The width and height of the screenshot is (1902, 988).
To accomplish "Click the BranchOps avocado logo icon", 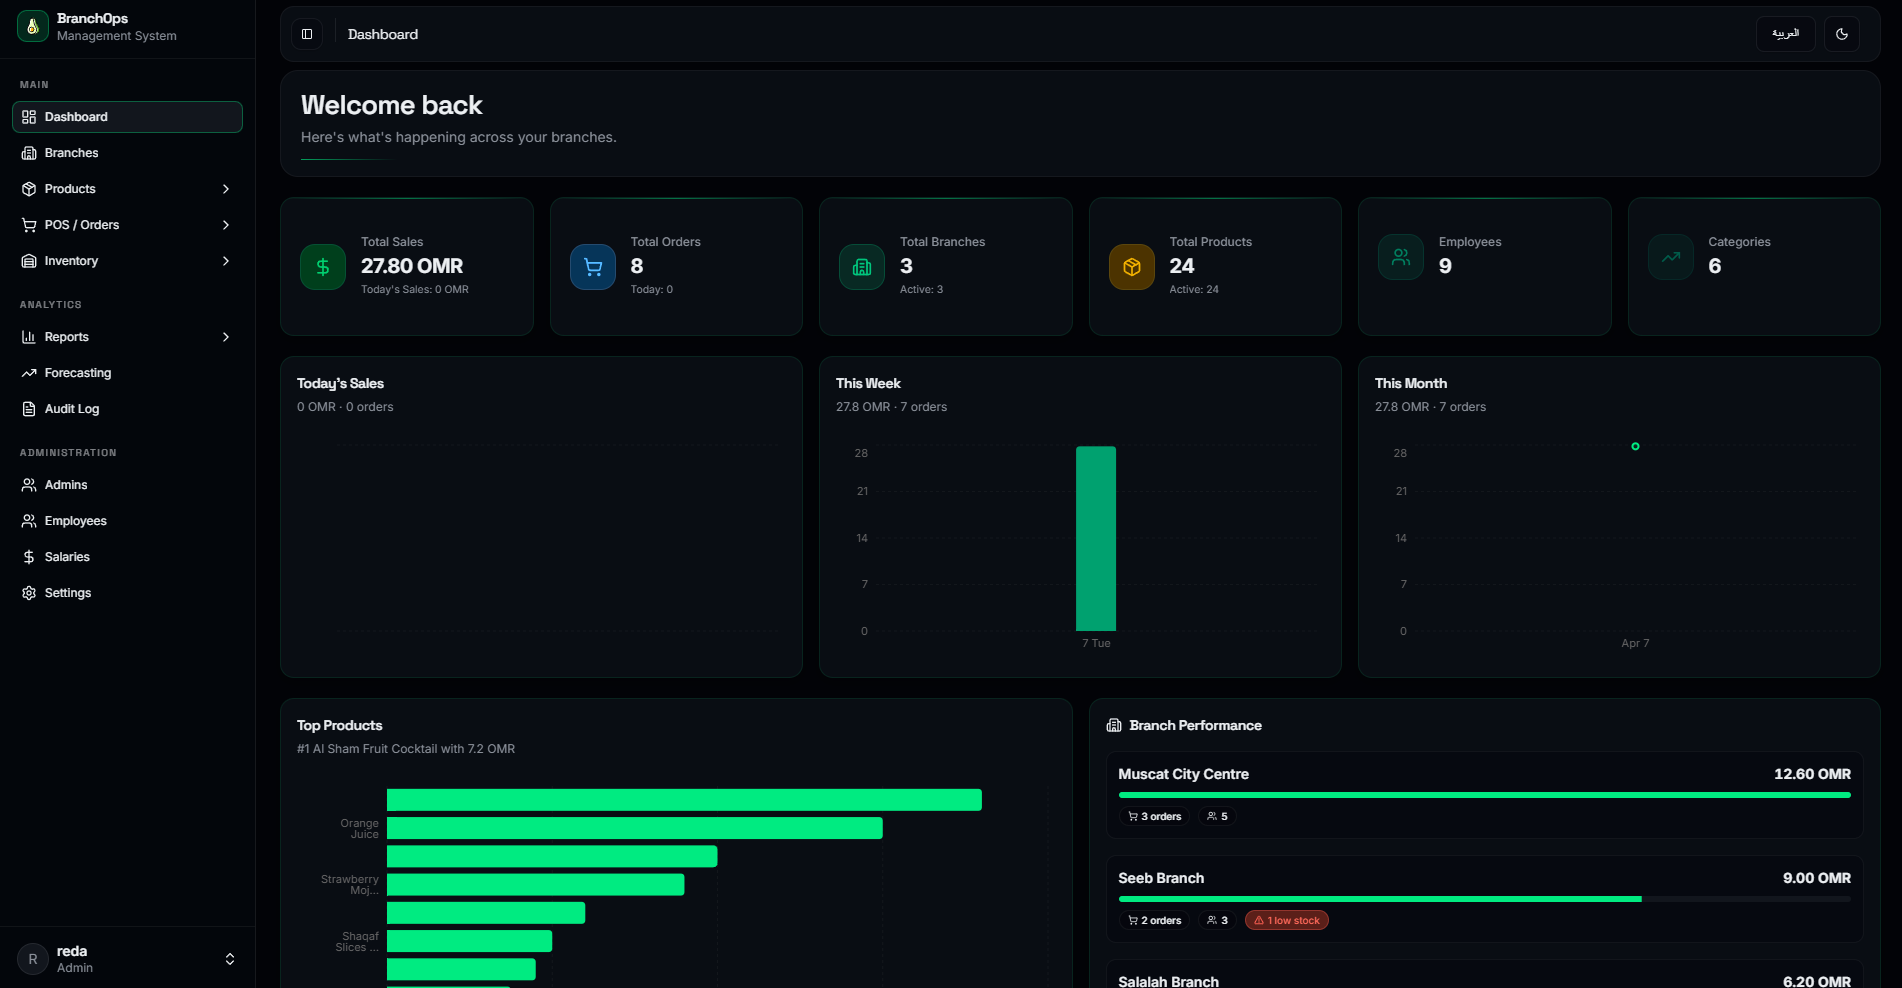I will click(33, 26).
